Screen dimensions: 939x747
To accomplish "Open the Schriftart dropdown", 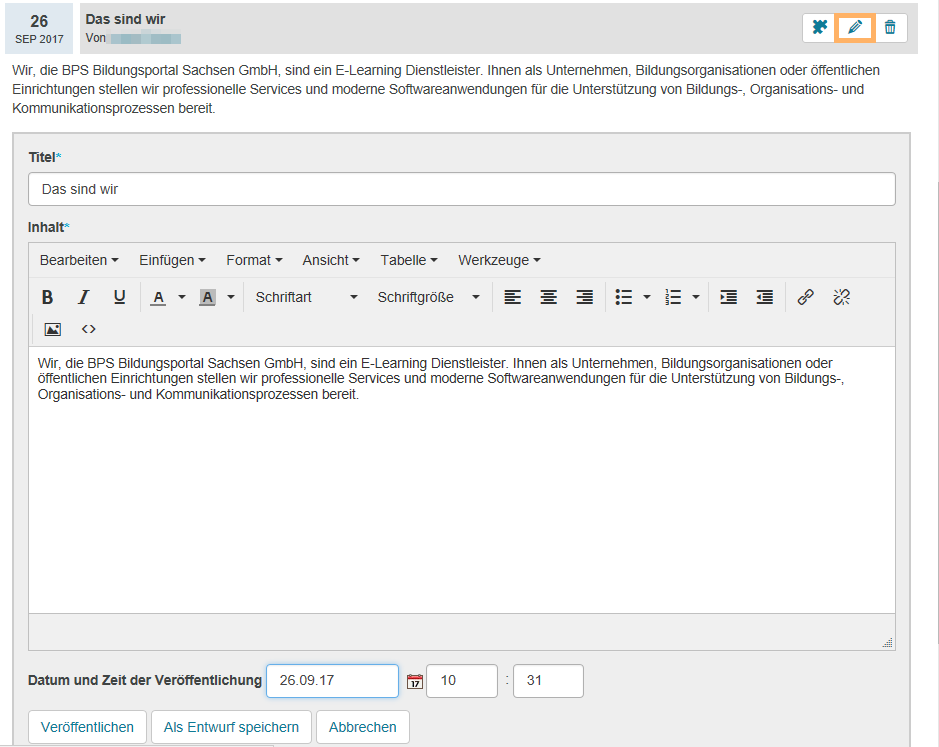I will (x=306, y=297).
